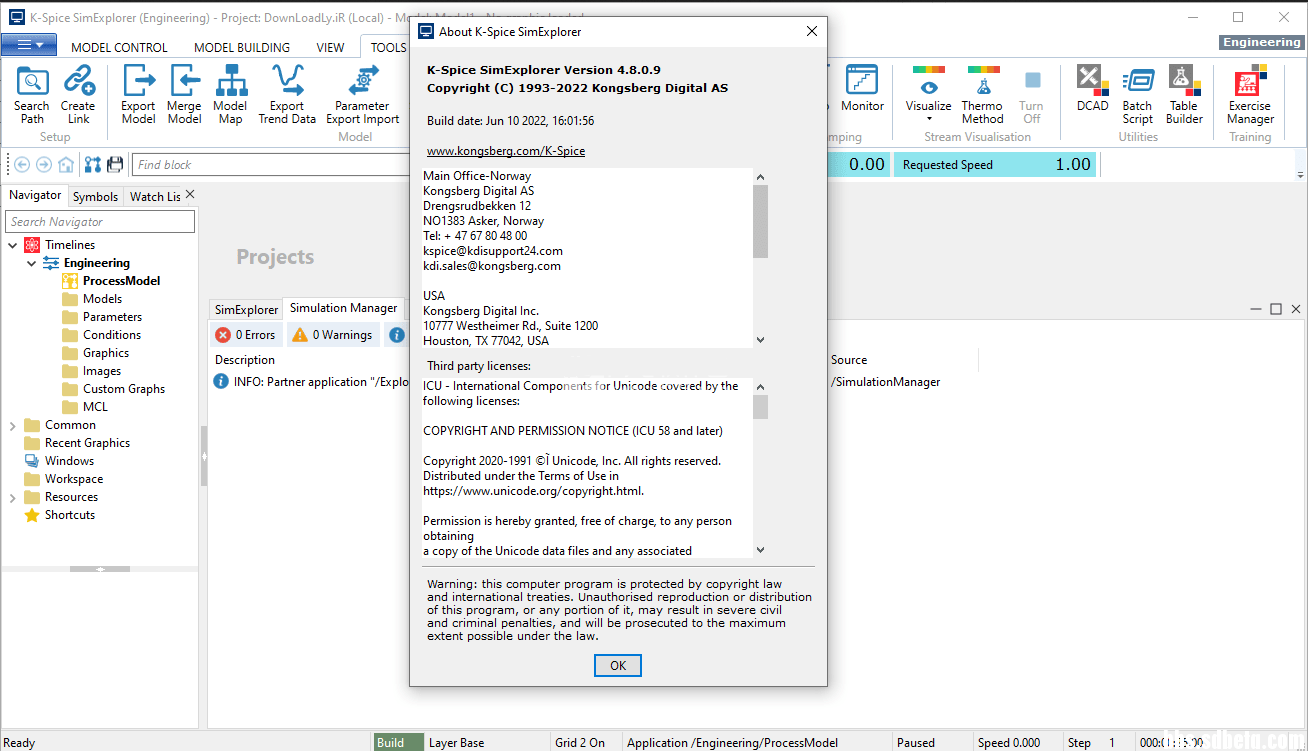Click the connection routing icon beside Home

[x=93, y=164]
